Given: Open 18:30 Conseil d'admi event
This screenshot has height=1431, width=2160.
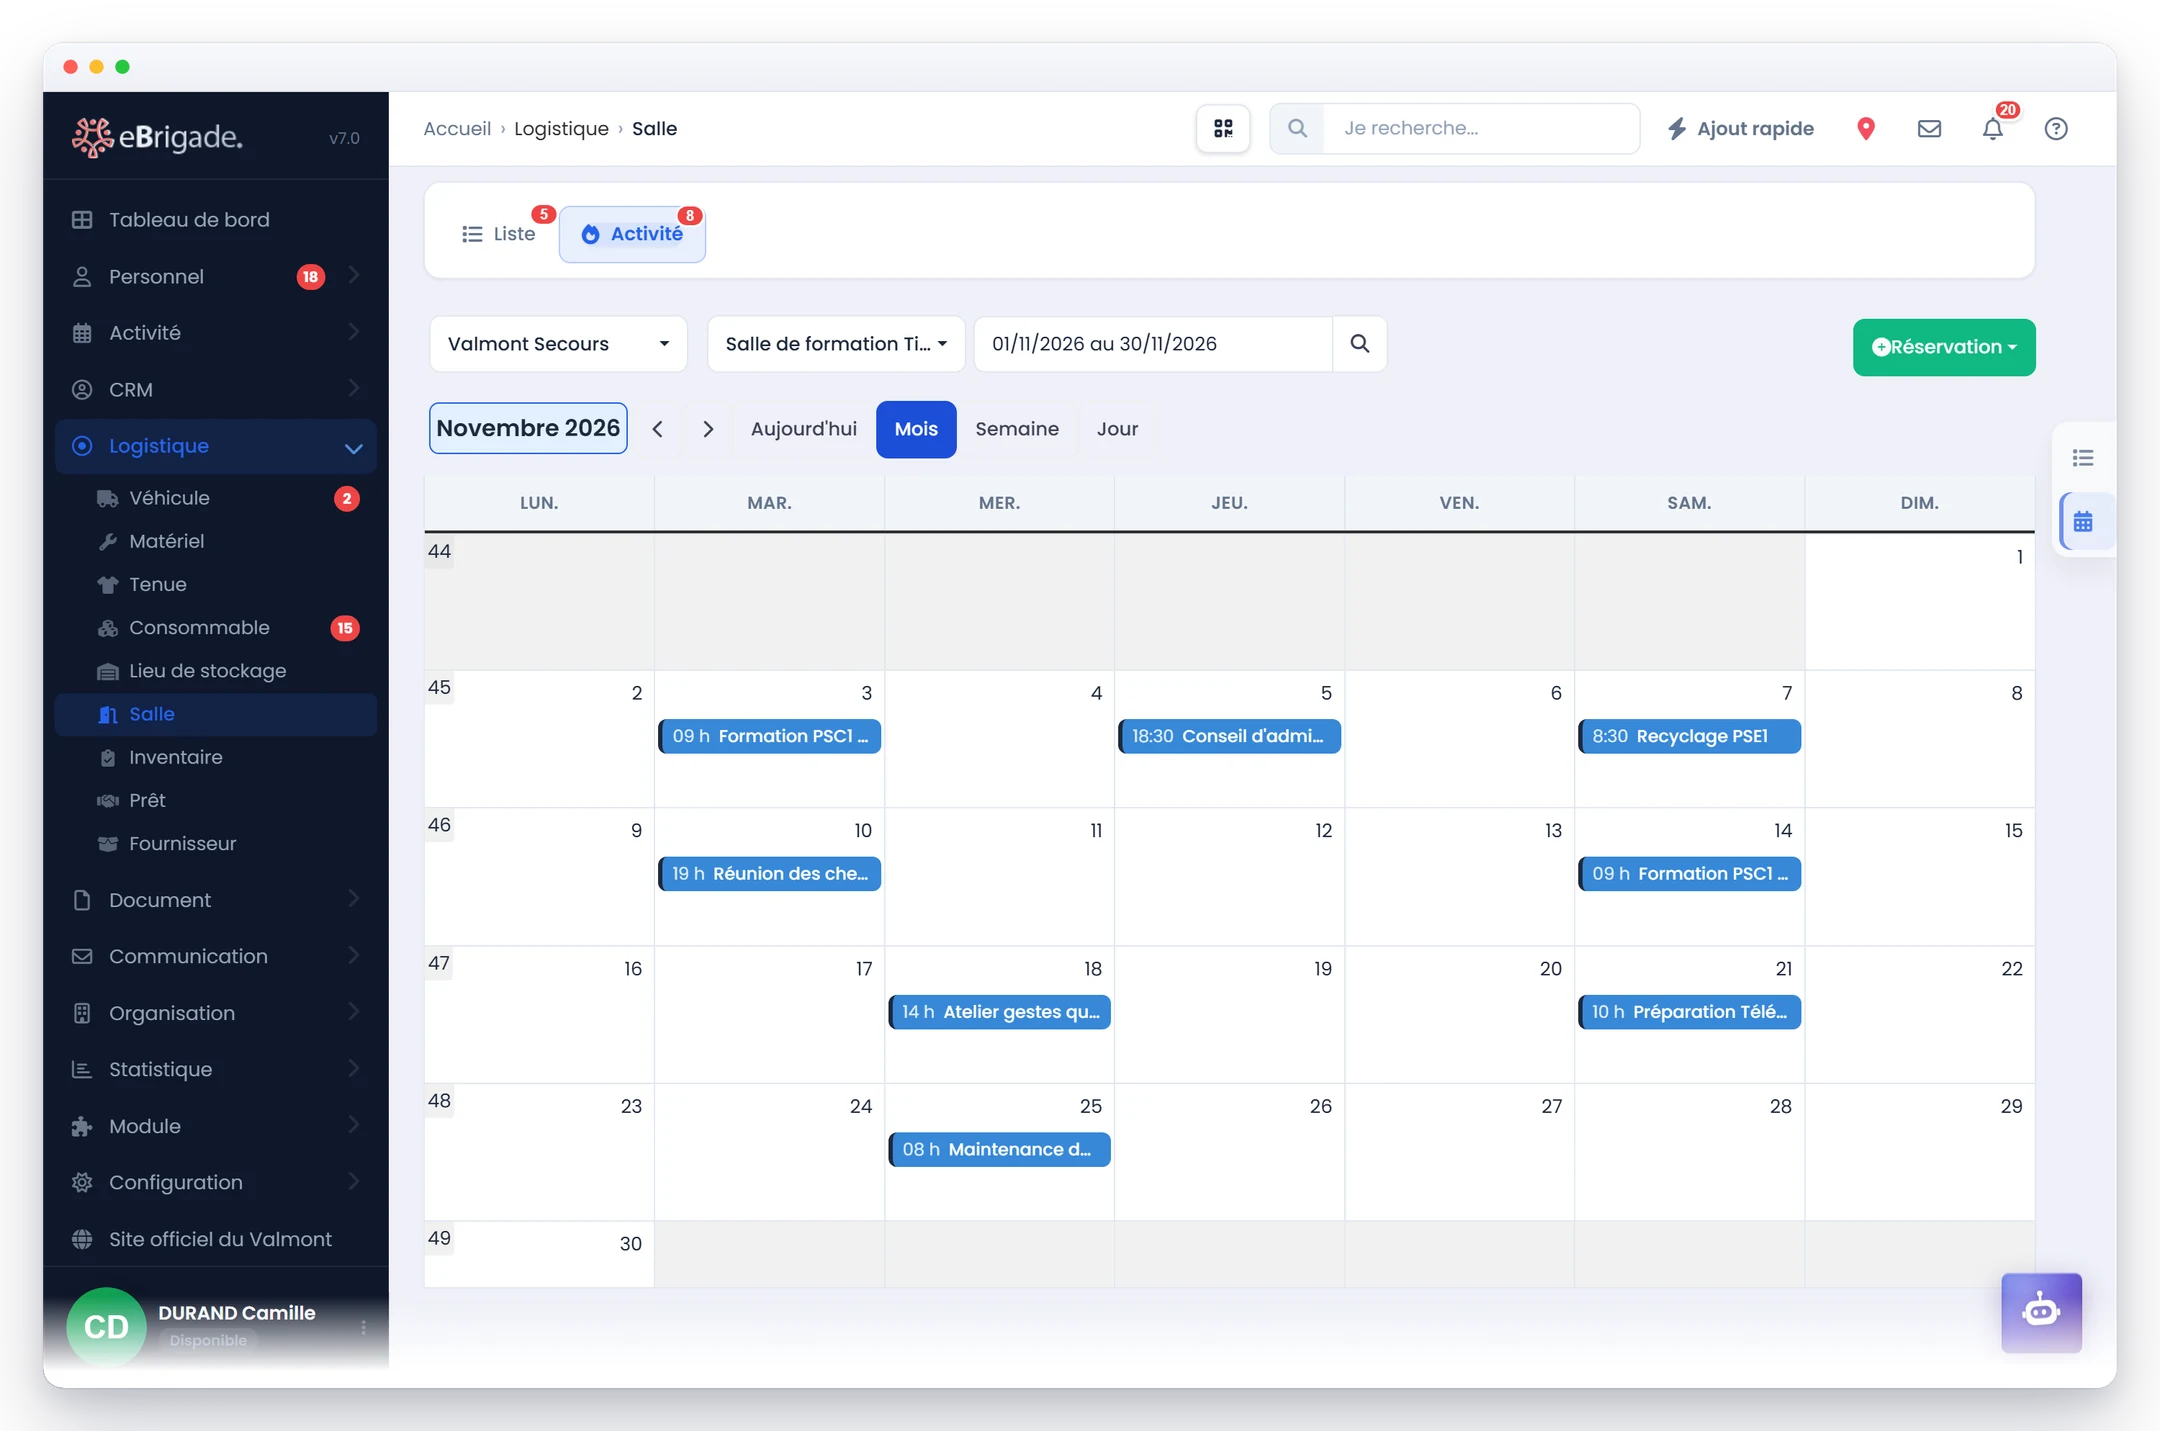Looking at the screenshot, I should coord(1229,736).
